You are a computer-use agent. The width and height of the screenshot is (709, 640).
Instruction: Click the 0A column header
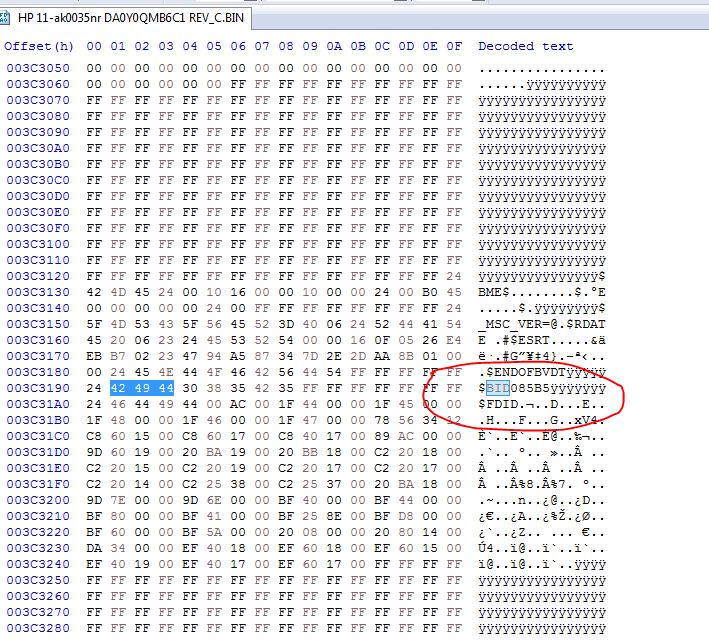(x=334, y=46)
